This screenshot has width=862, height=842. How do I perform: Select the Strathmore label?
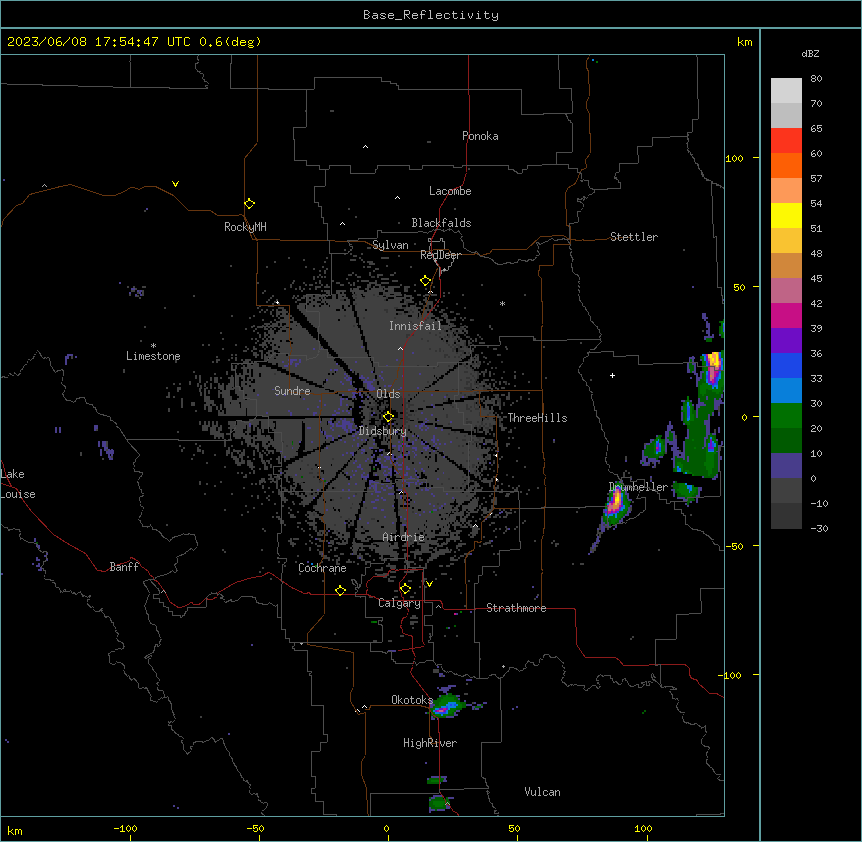[x=516, y=608]
